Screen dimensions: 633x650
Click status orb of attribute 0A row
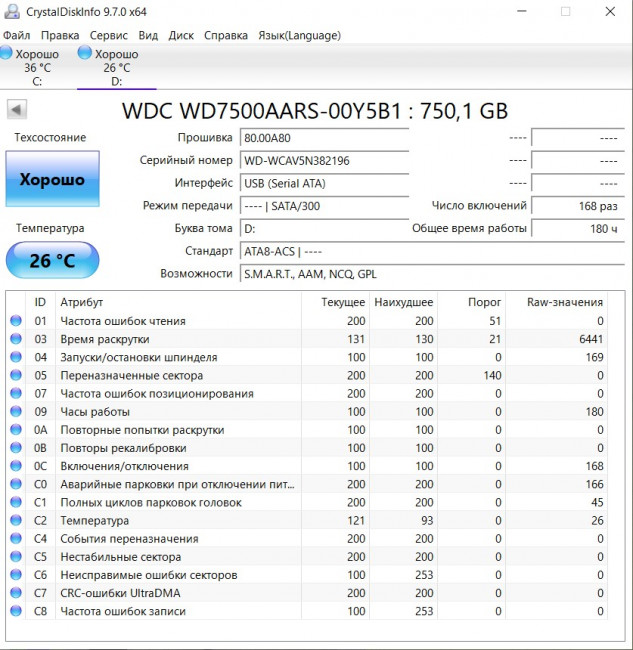[16, 429]
